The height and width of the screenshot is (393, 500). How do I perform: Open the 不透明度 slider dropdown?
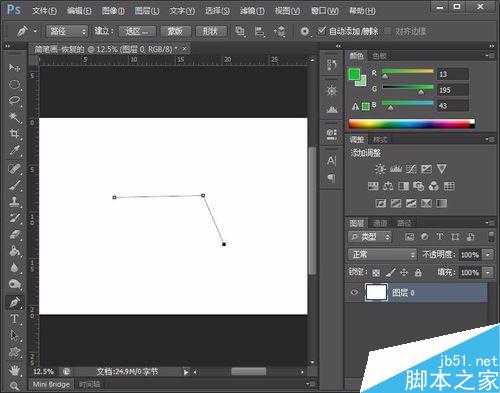(x=489, y=255)
